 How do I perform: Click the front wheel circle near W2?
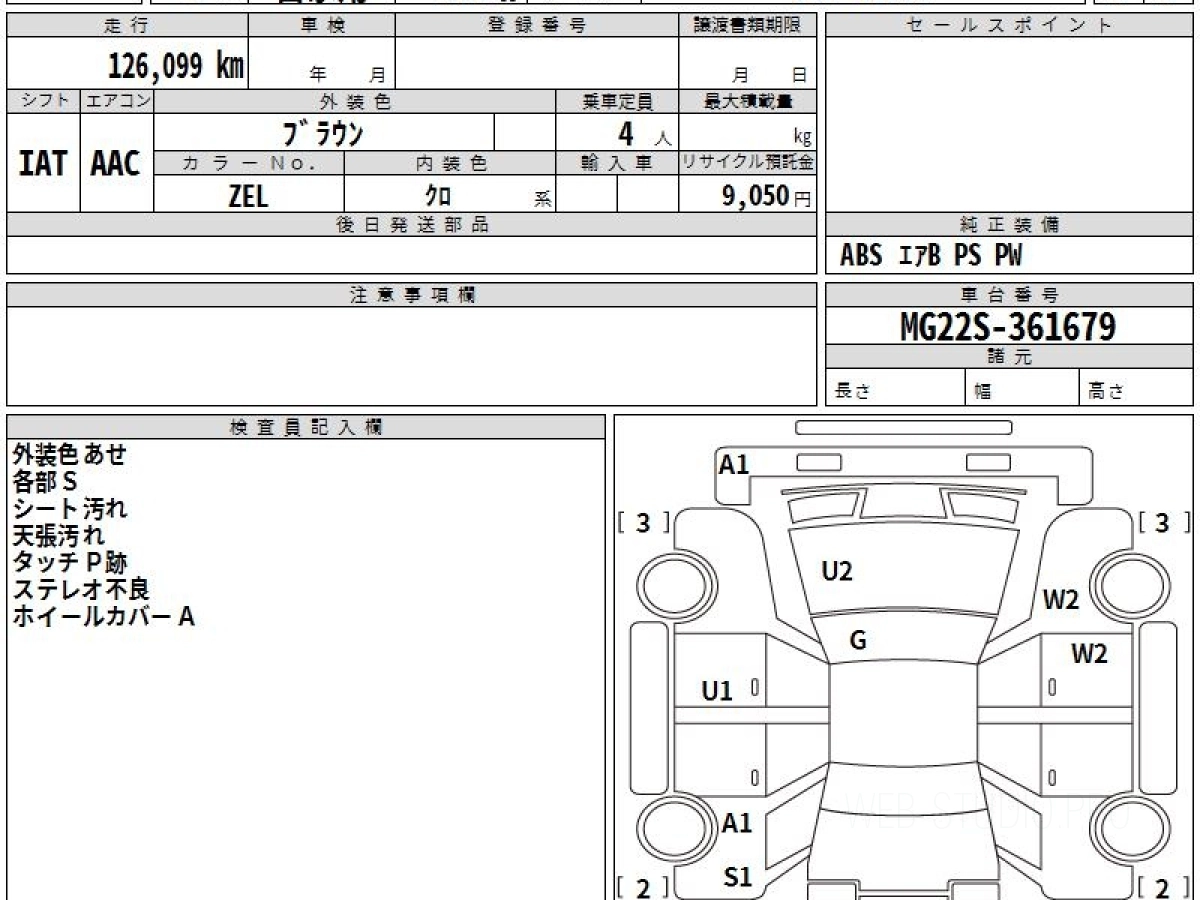[1129, 584]
